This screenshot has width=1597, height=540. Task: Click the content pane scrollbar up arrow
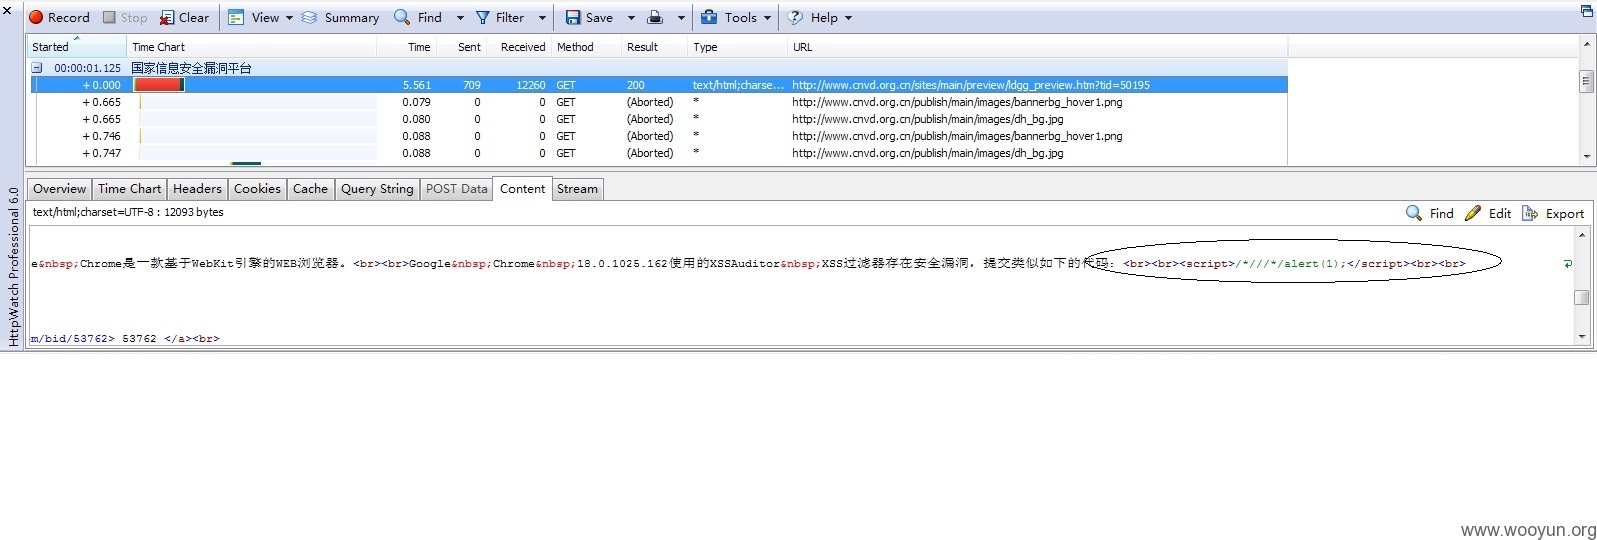(x=1582, y=235)
